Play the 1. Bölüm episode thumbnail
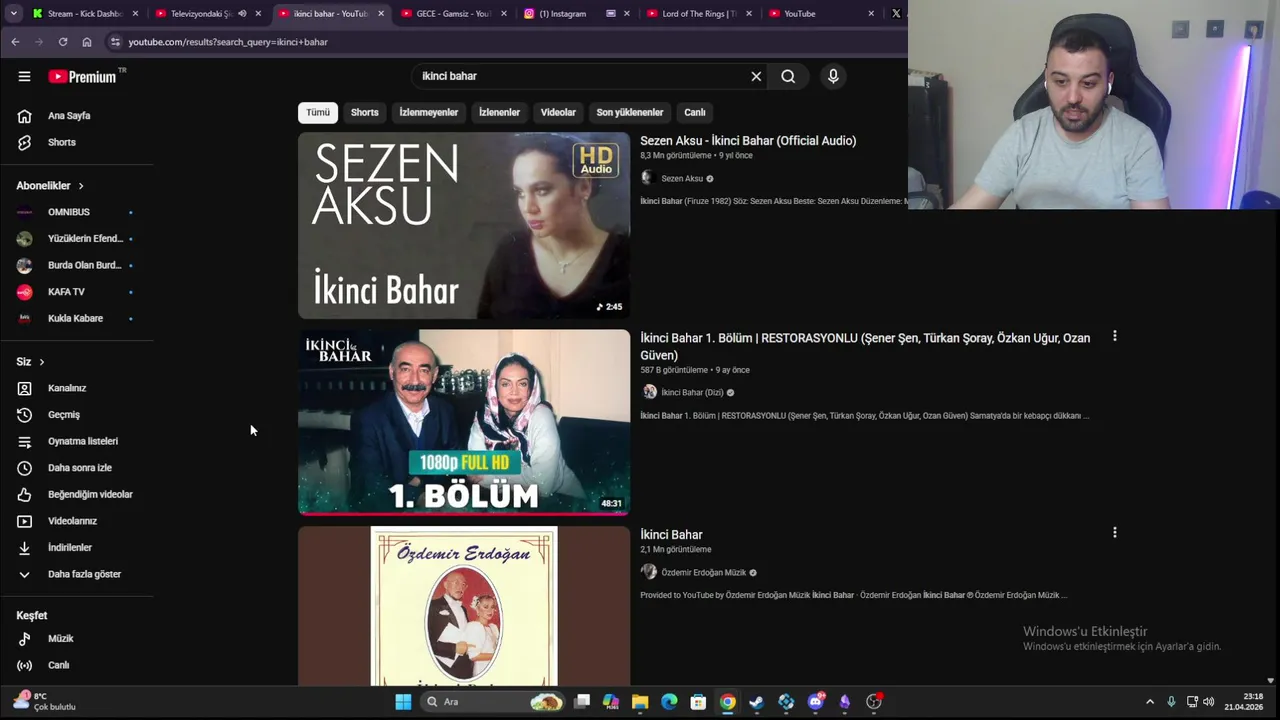 [x=464, y=423]
